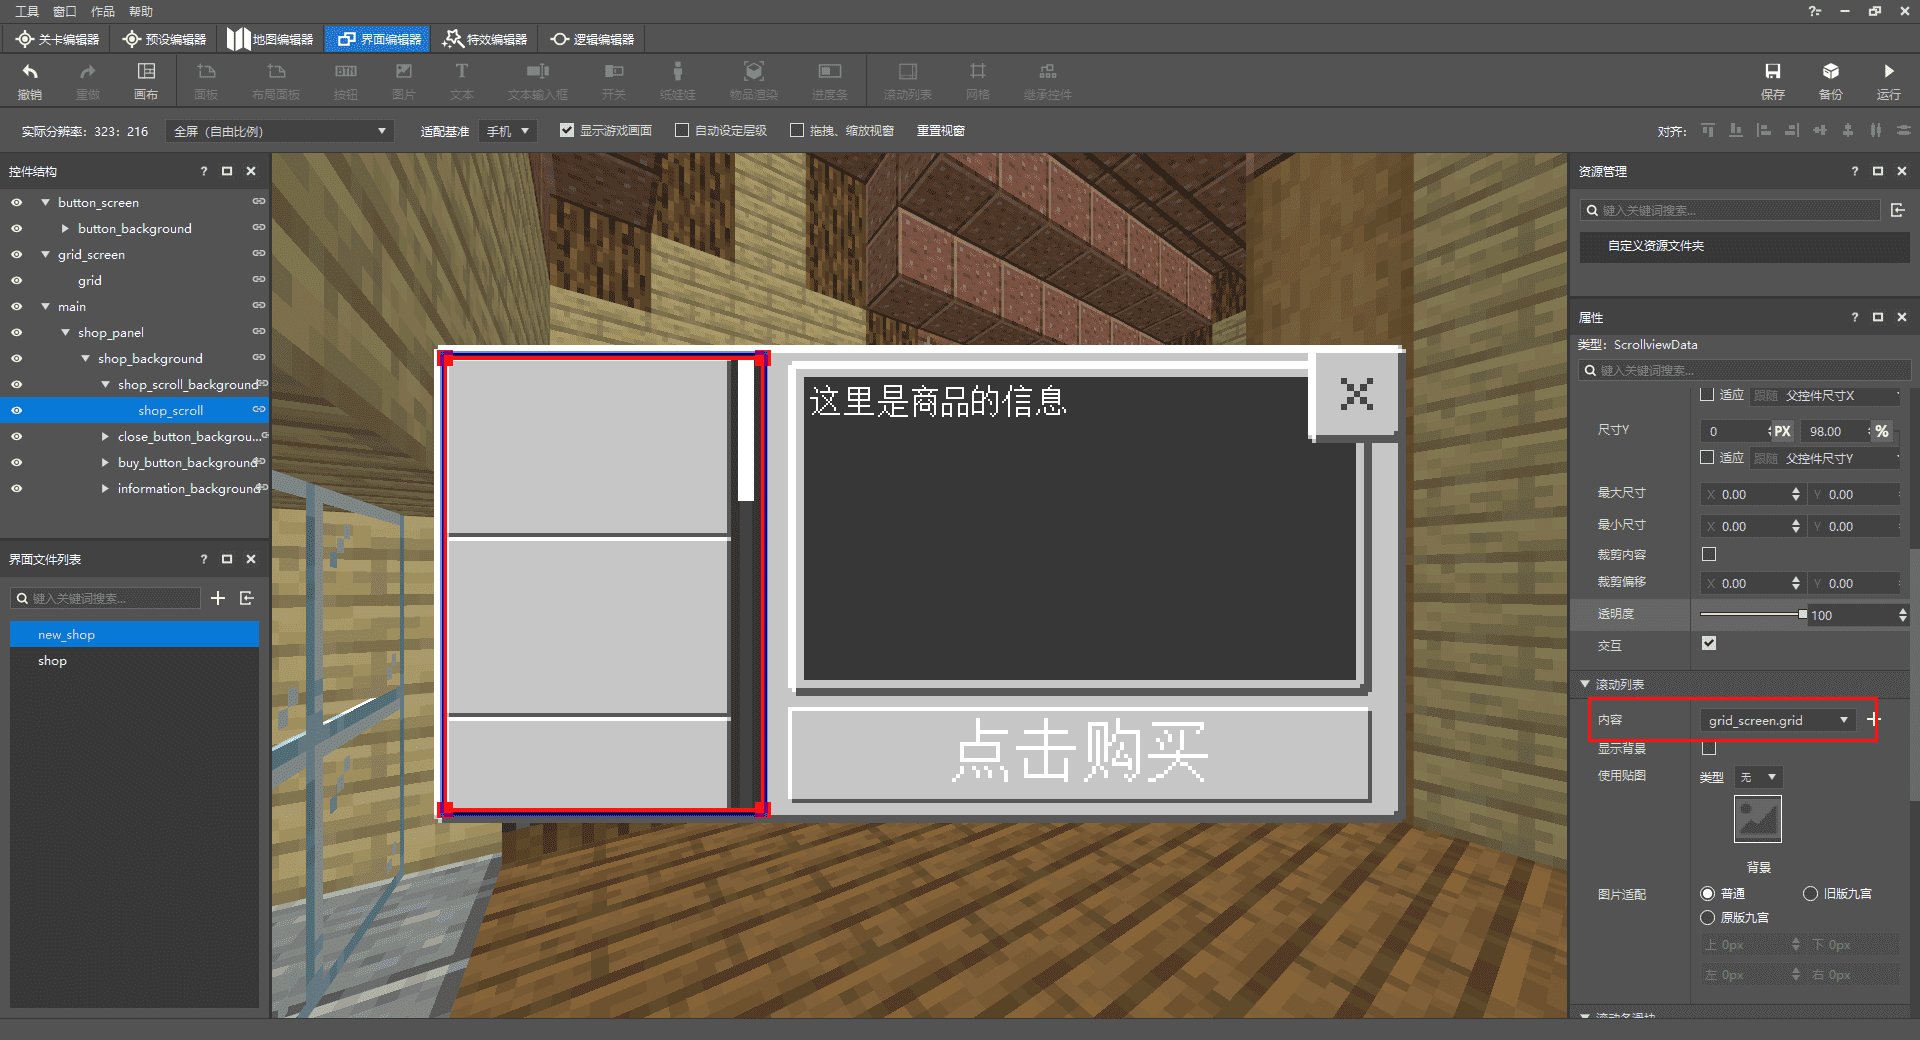Click the 重做 (redo) toolbar icon
This screenshot has width=1920, height=1040.
point(88,80)
